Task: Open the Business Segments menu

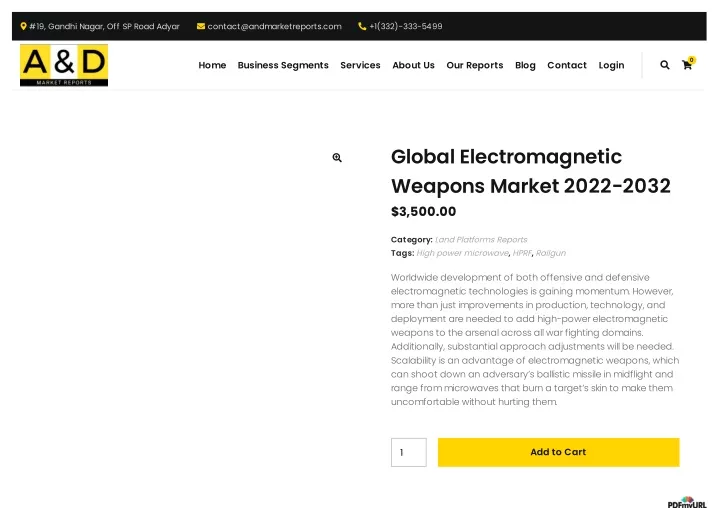Action: (283, 65)
